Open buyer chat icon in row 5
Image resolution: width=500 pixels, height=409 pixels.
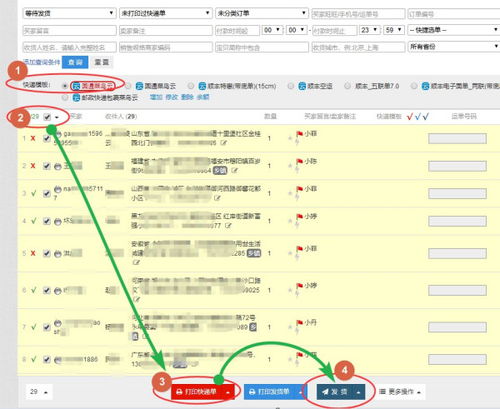point(58,254)
